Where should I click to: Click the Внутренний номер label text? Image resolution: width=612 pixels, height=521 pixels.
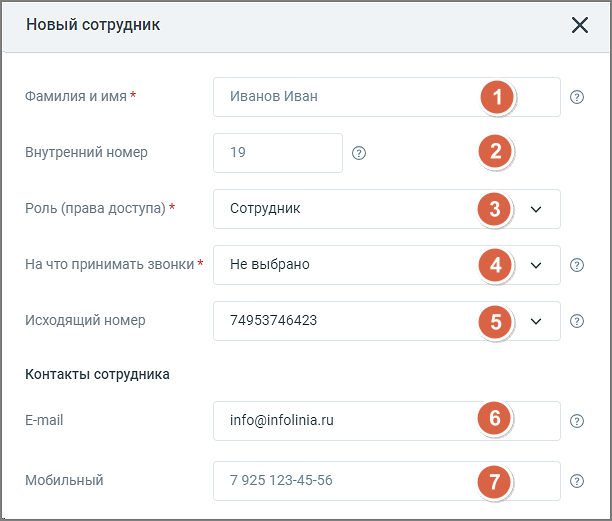86,152
